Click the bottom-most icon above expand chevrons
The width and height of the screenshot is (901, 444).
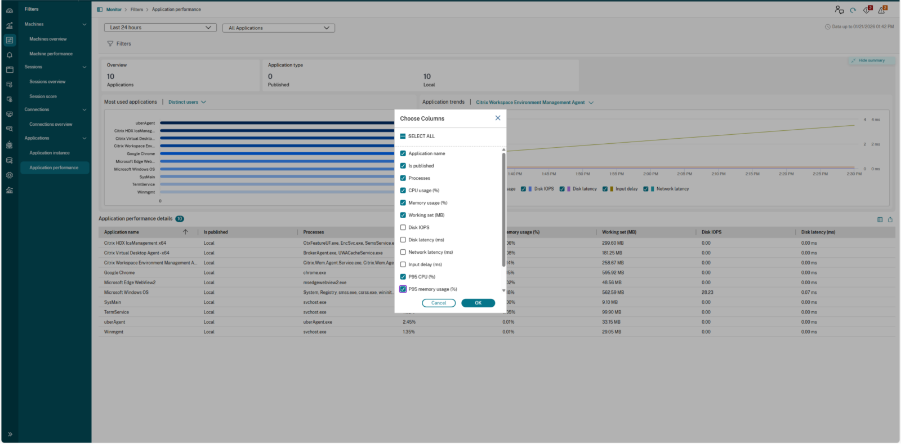[9, 190]
